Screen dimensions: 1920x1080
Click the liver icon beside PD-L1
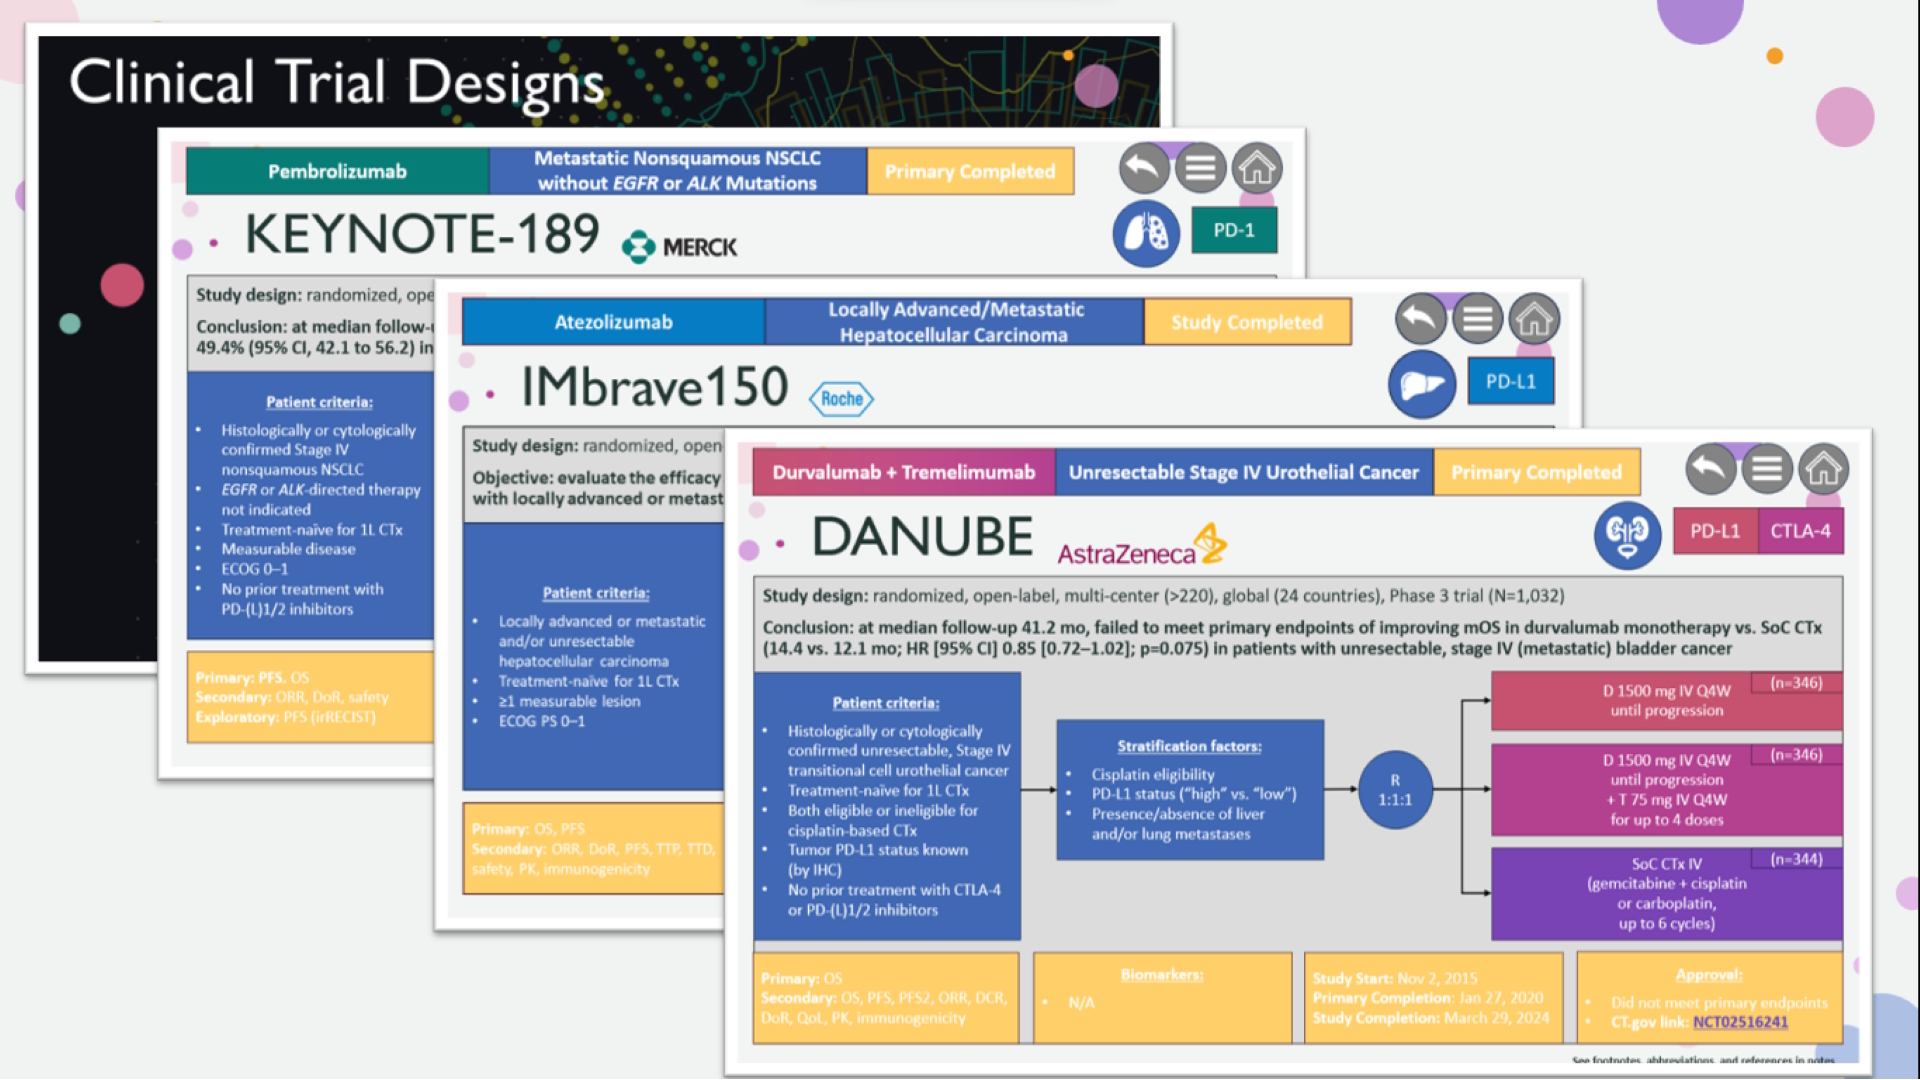[x=1422, y=384]
